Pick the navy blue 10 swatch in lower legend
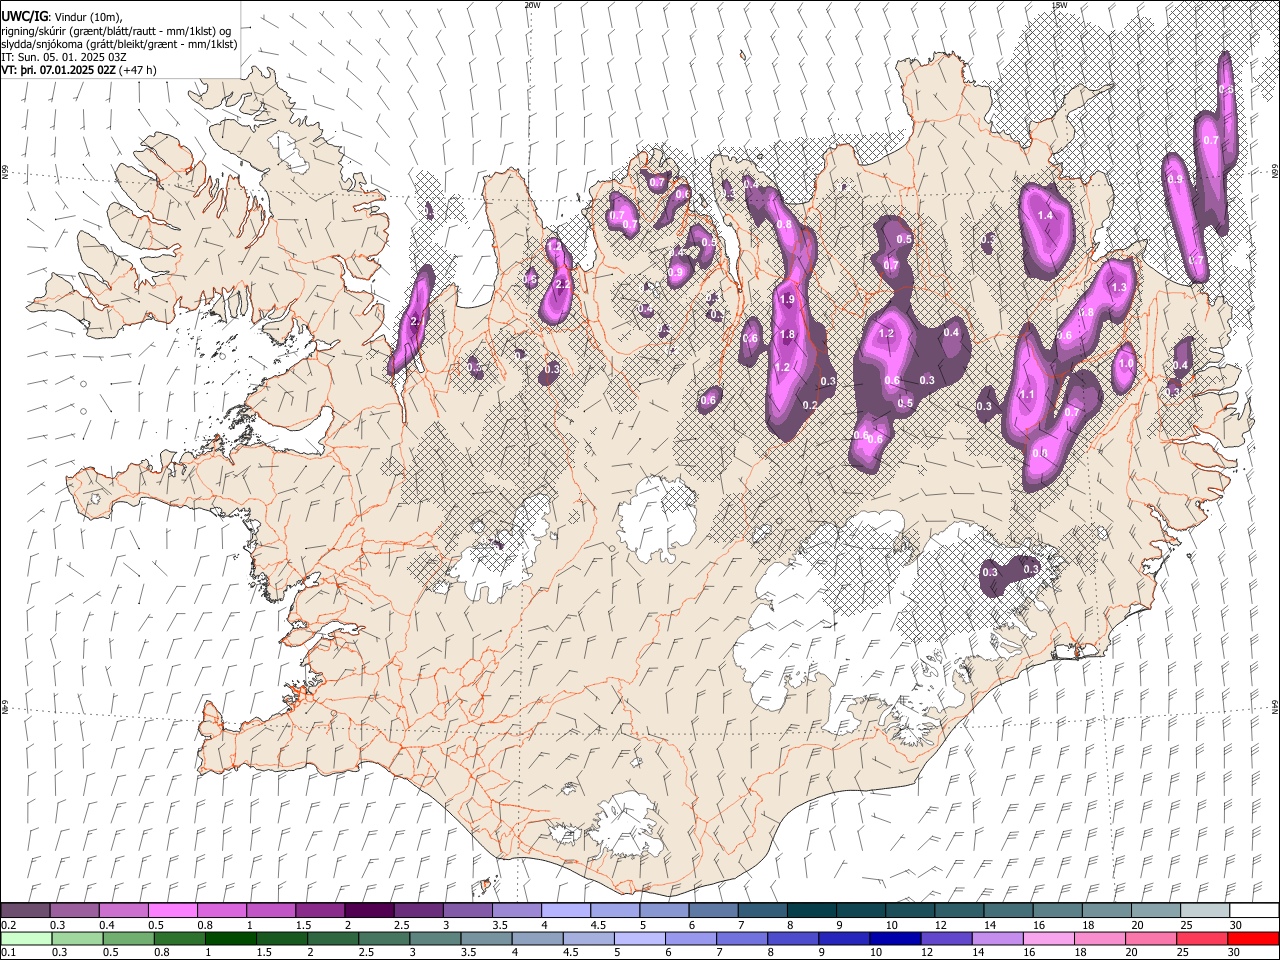 [x=895, y=939]
